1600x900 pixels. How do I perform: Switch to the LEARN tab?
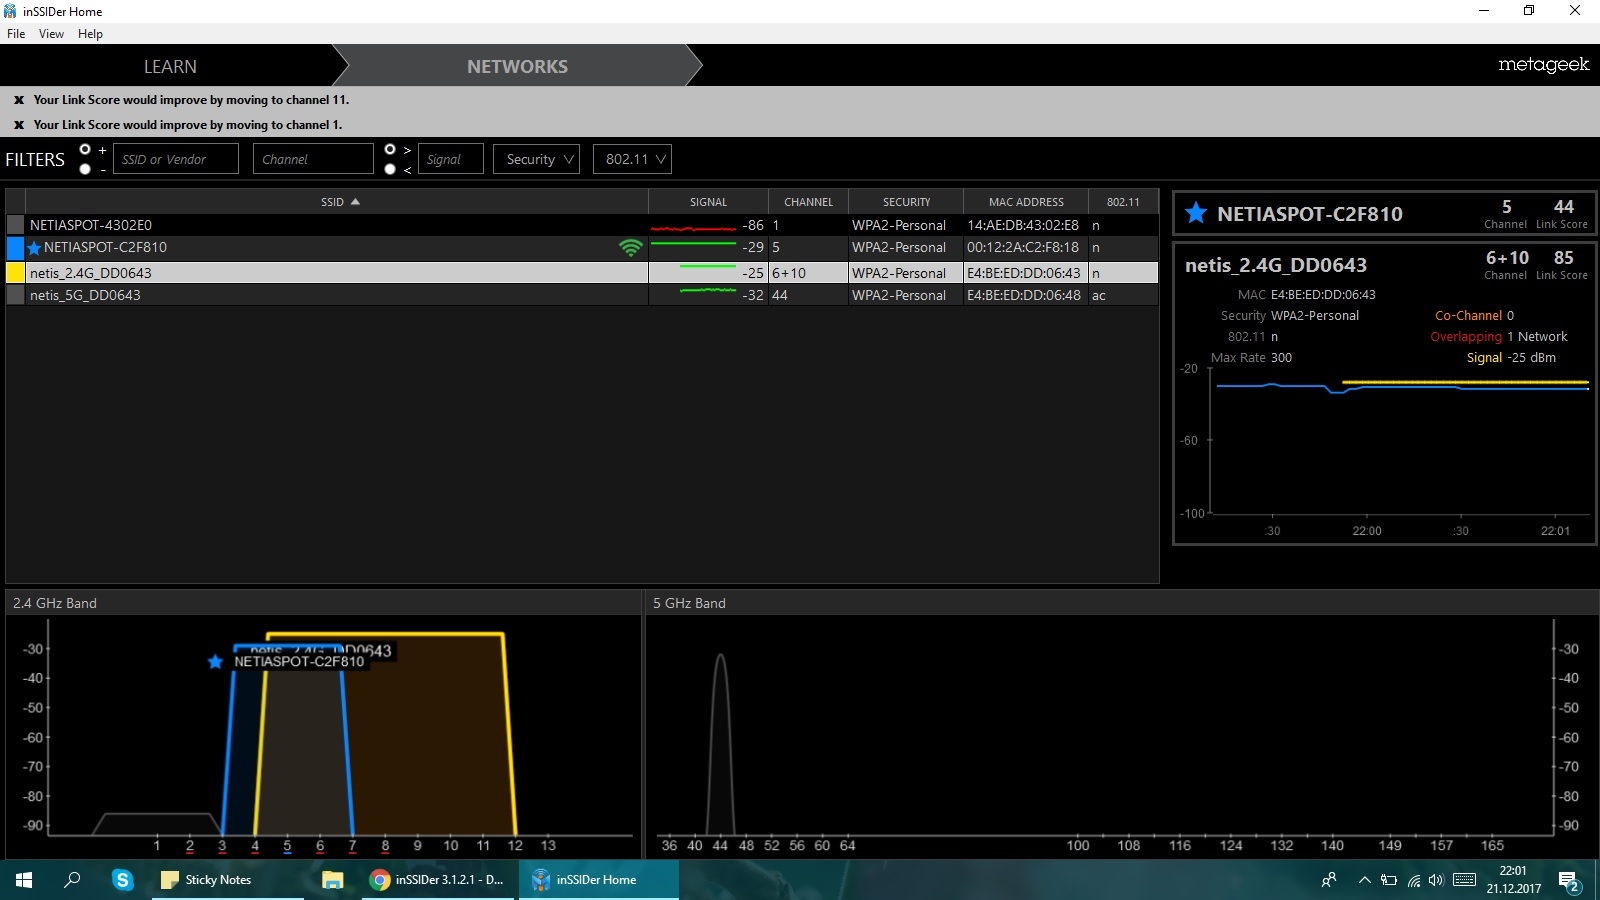tap(170, 66)
